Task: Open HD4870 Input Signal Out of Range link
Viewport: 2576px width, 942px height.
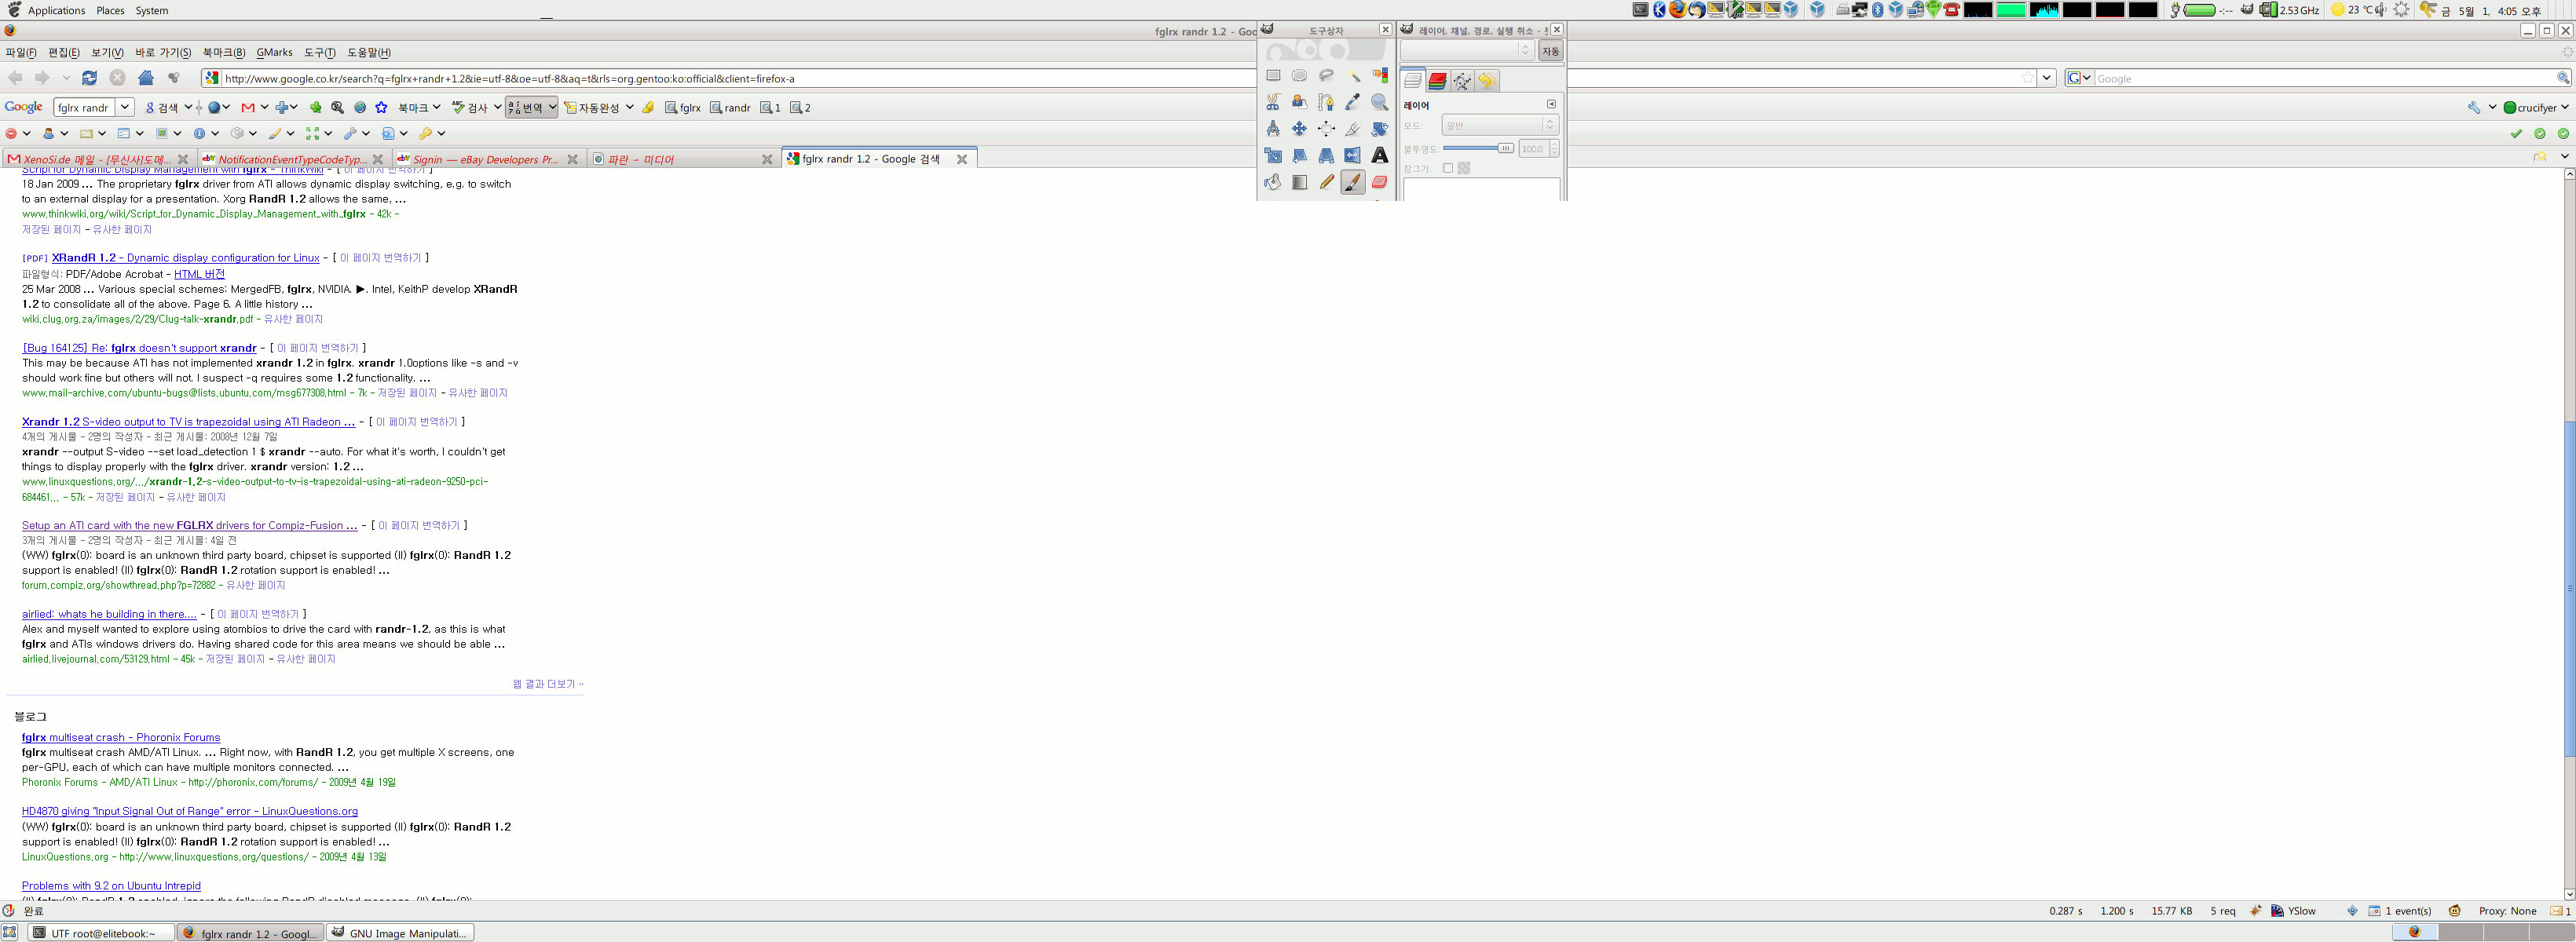Action: tap(190, 811)
